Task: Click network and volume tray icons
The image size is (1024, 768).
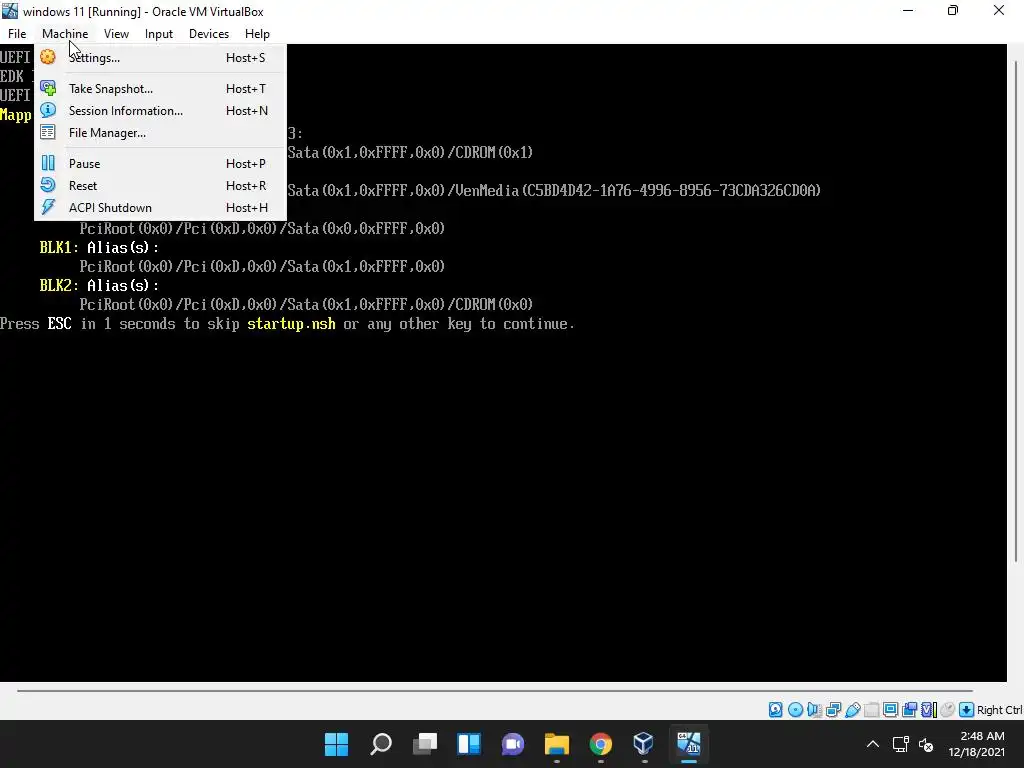Action: point(914,744)
